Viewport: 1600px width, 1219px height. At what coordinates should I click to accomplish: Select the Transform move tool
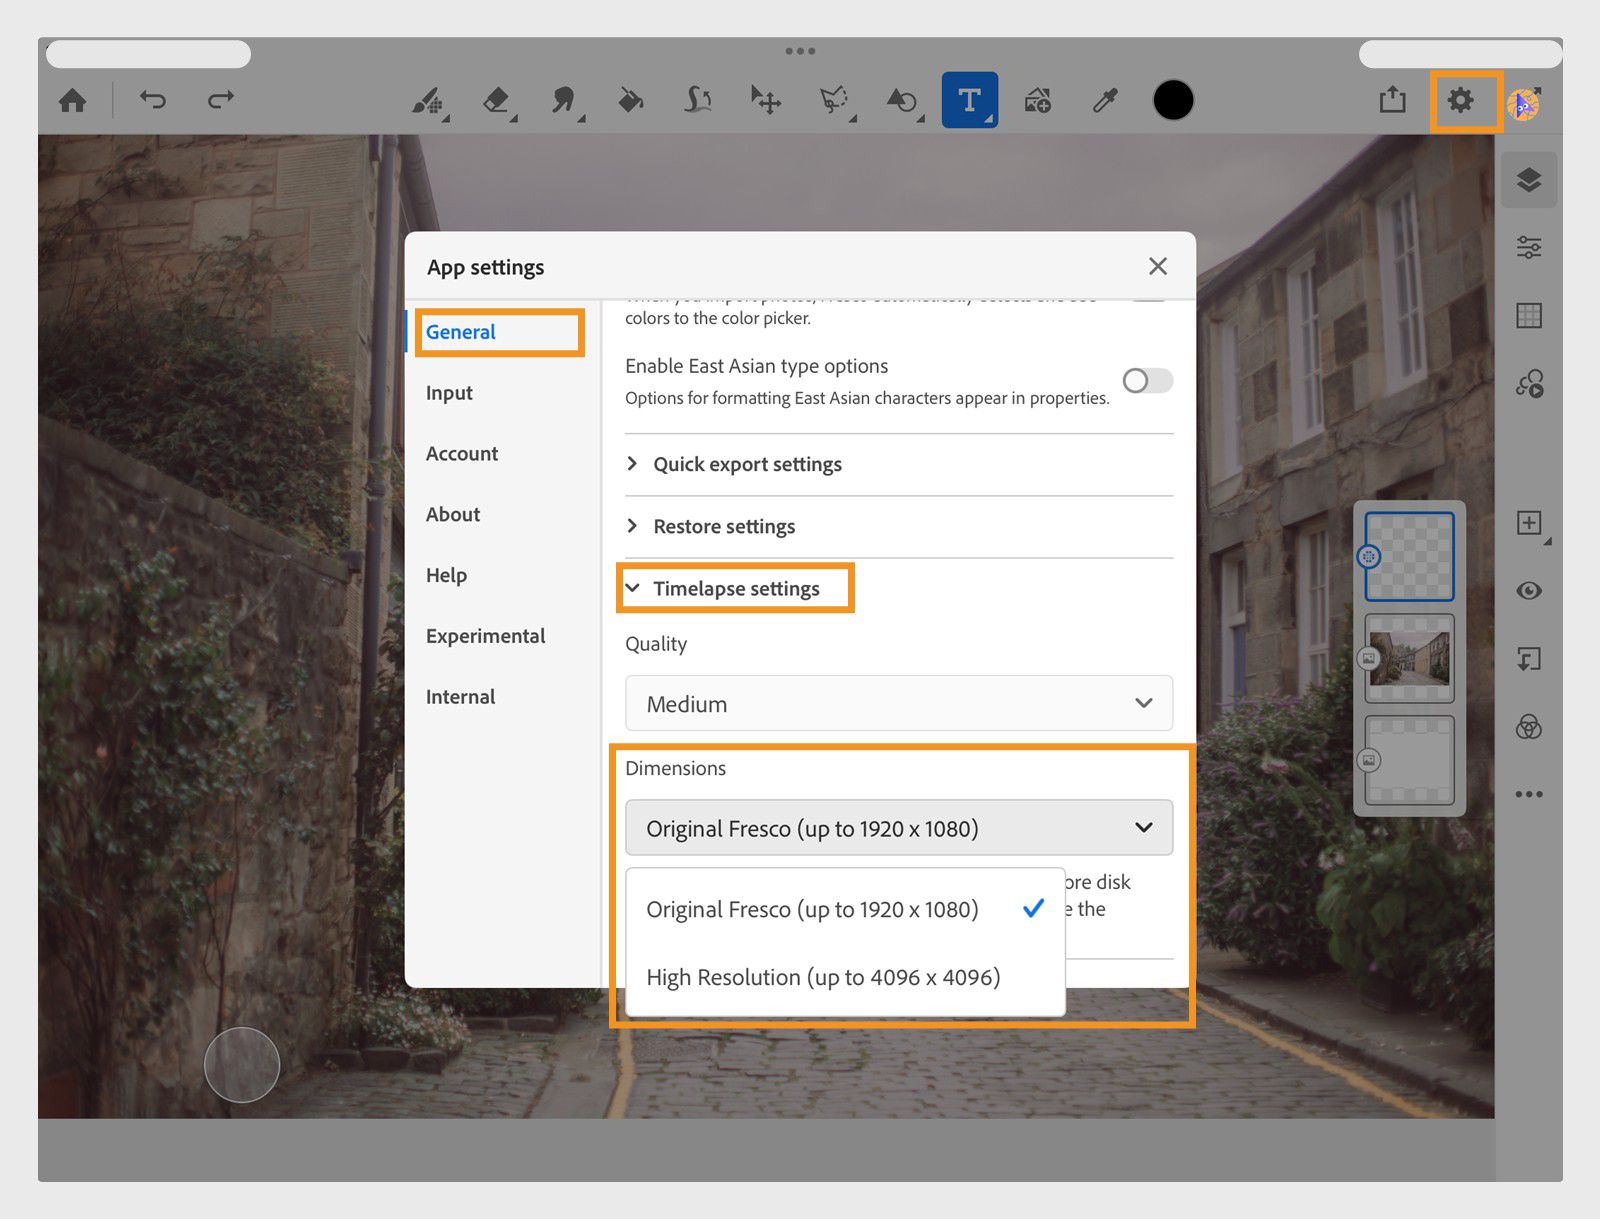point(766,100)
